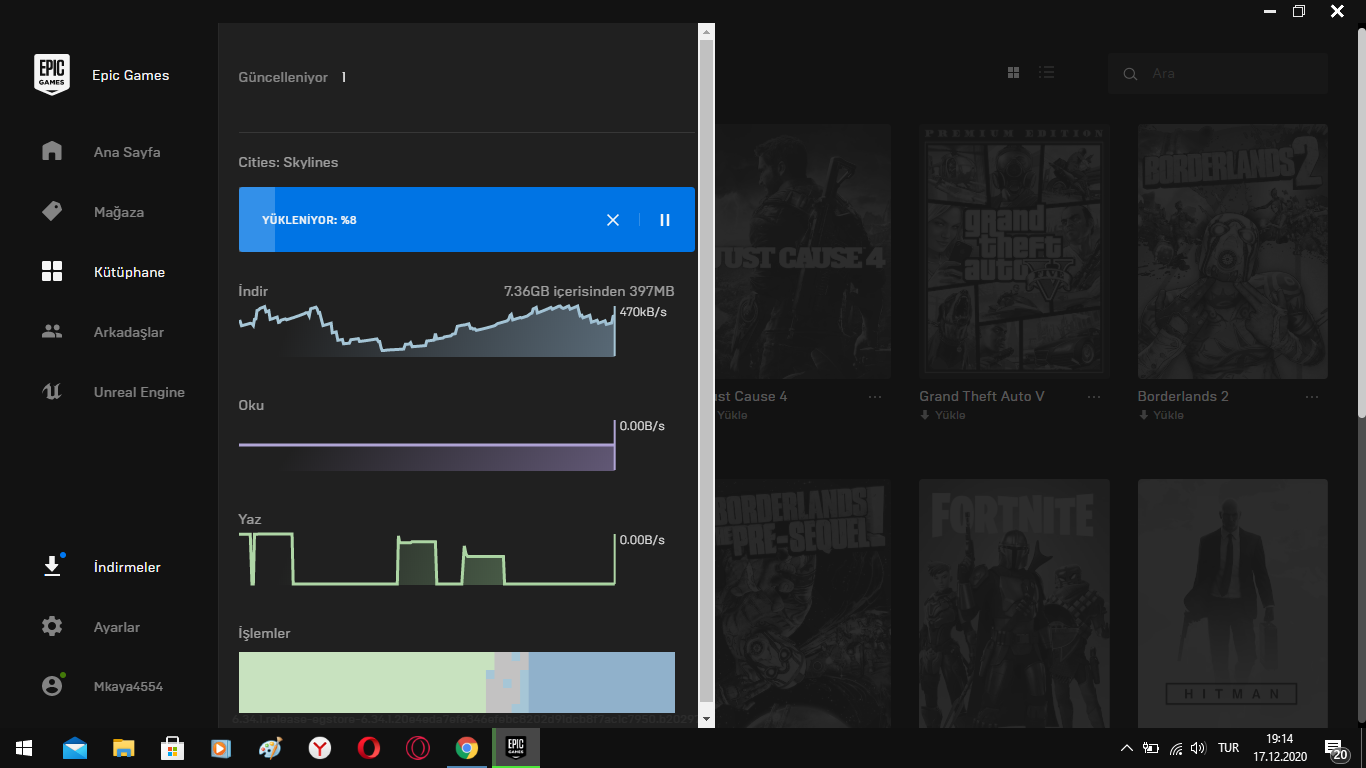Click Yükle under Grand Theft Auto V
Screen dimensions: 1366x768
pos(943,415)
